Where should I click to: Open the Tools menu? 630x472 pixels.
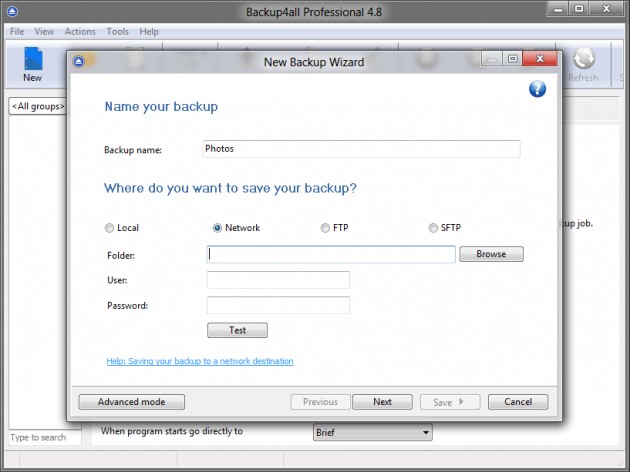point(117,32)
